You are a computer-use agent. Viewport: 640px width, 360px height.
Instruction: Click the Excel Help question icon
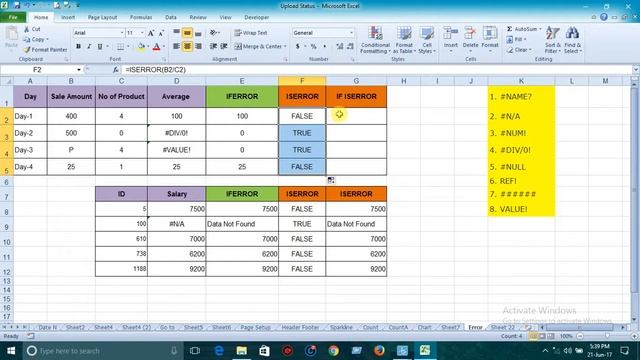[604, 17]
